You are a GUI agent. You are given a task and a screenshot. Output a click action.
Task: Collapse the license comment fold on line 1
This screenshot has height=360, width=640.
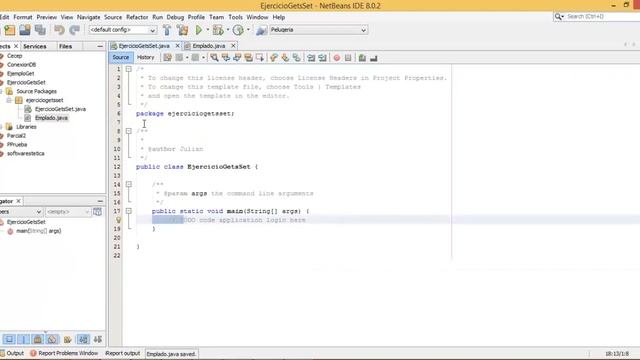point(129,69)
